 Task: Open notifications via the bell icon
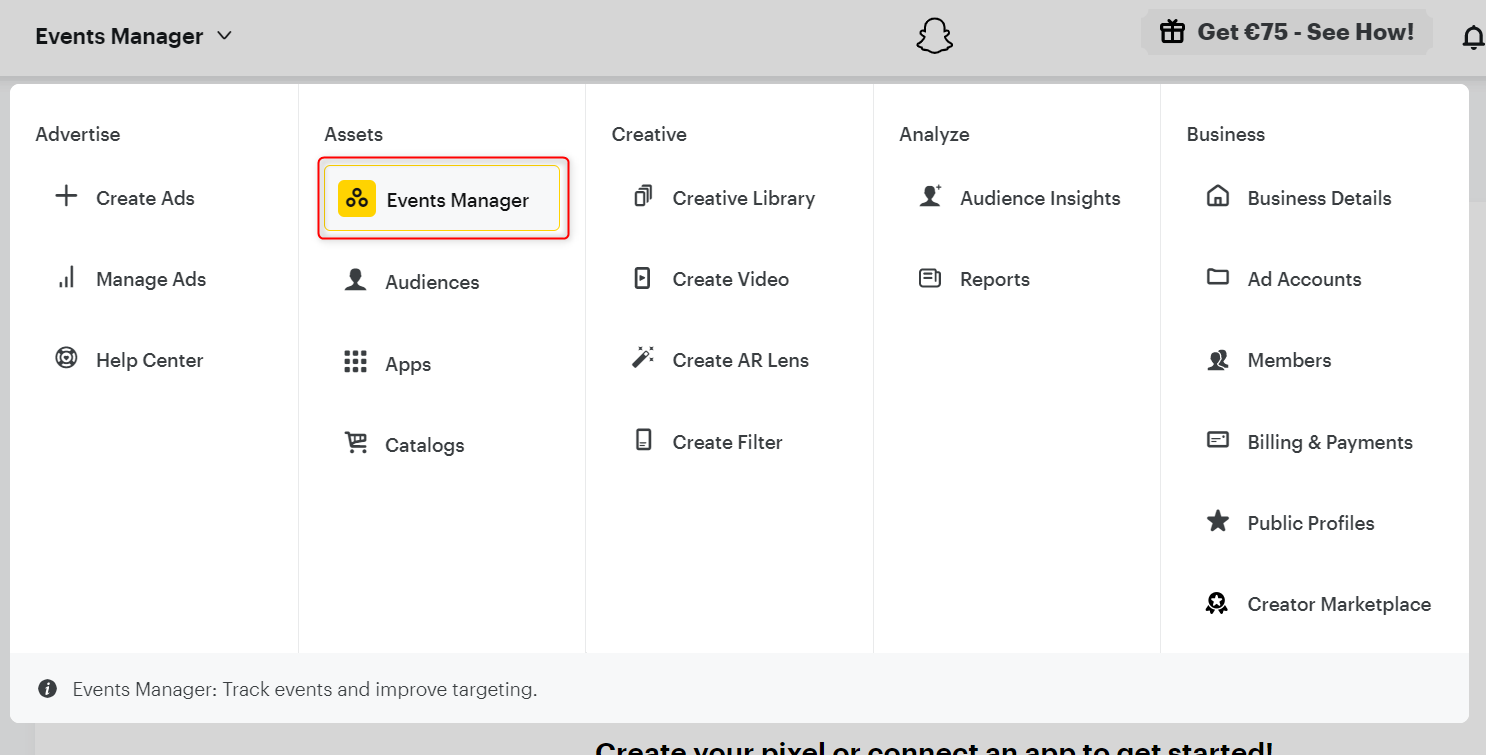coord(1473,38)
